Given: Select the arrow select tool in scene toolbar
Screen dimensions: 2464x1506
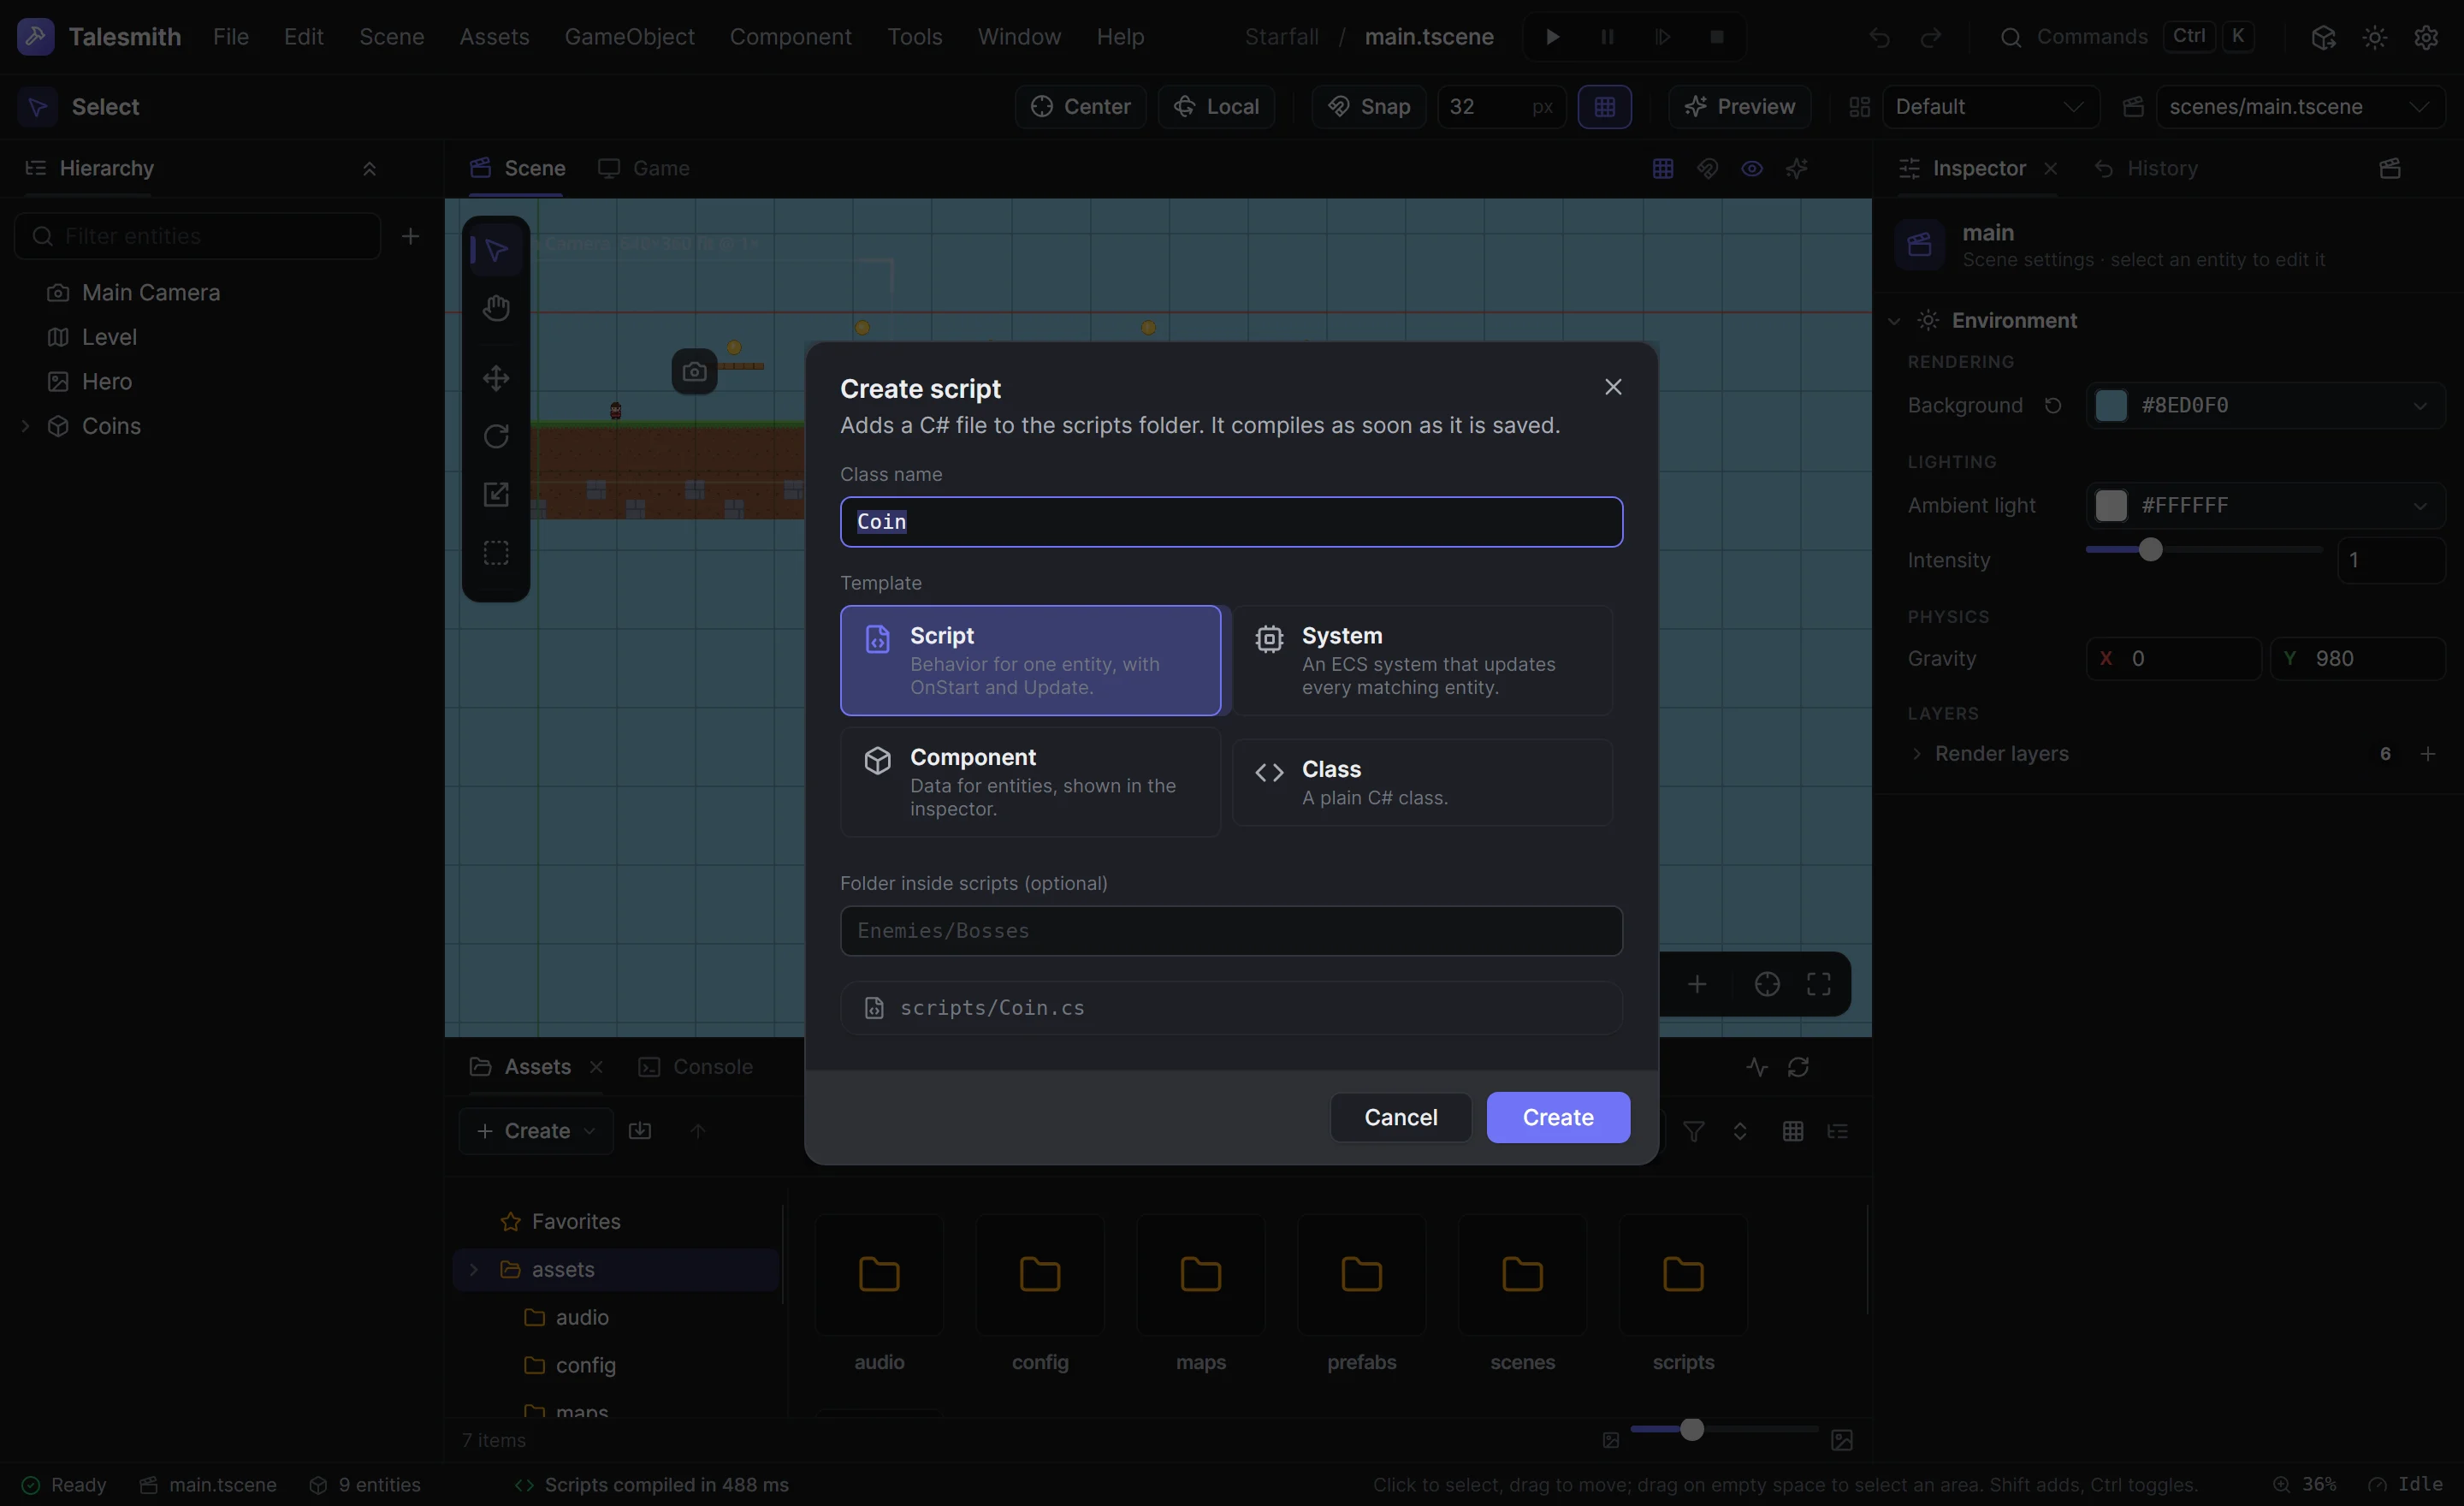Looking at the screenshot, I should [496, 249].
